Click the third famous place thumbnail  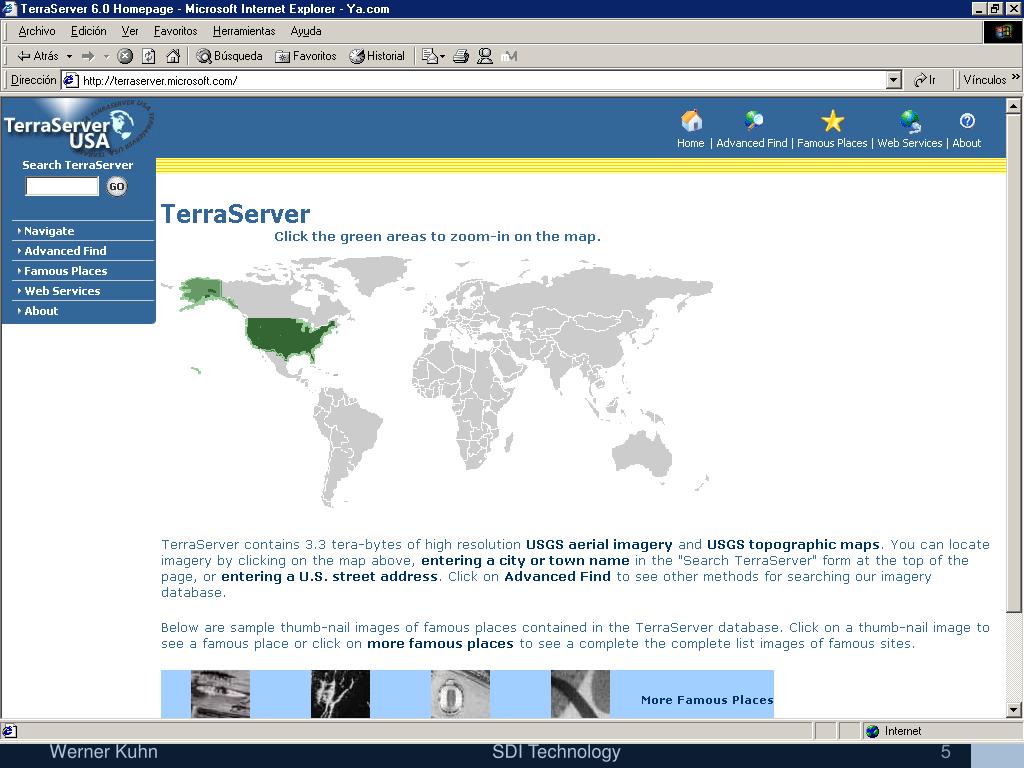460,694
